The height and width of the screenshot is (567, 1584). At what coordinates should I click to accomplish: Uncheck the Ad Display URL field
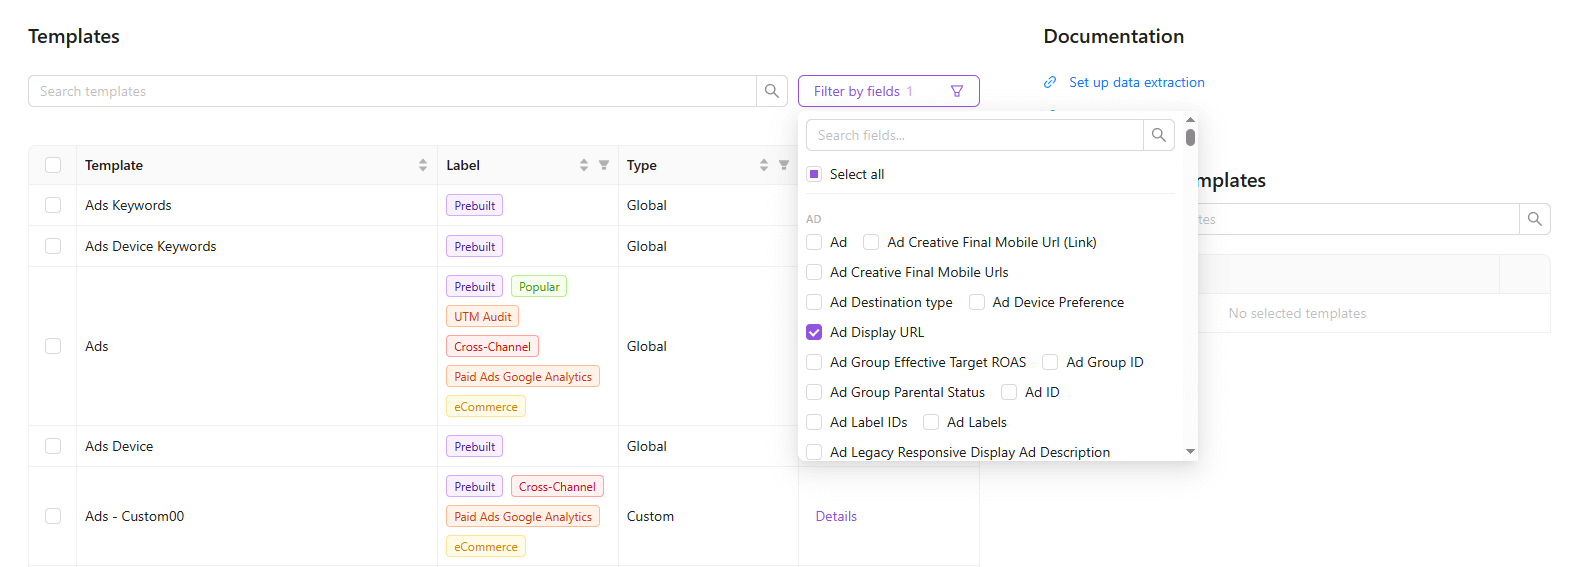tap(814, 332)
